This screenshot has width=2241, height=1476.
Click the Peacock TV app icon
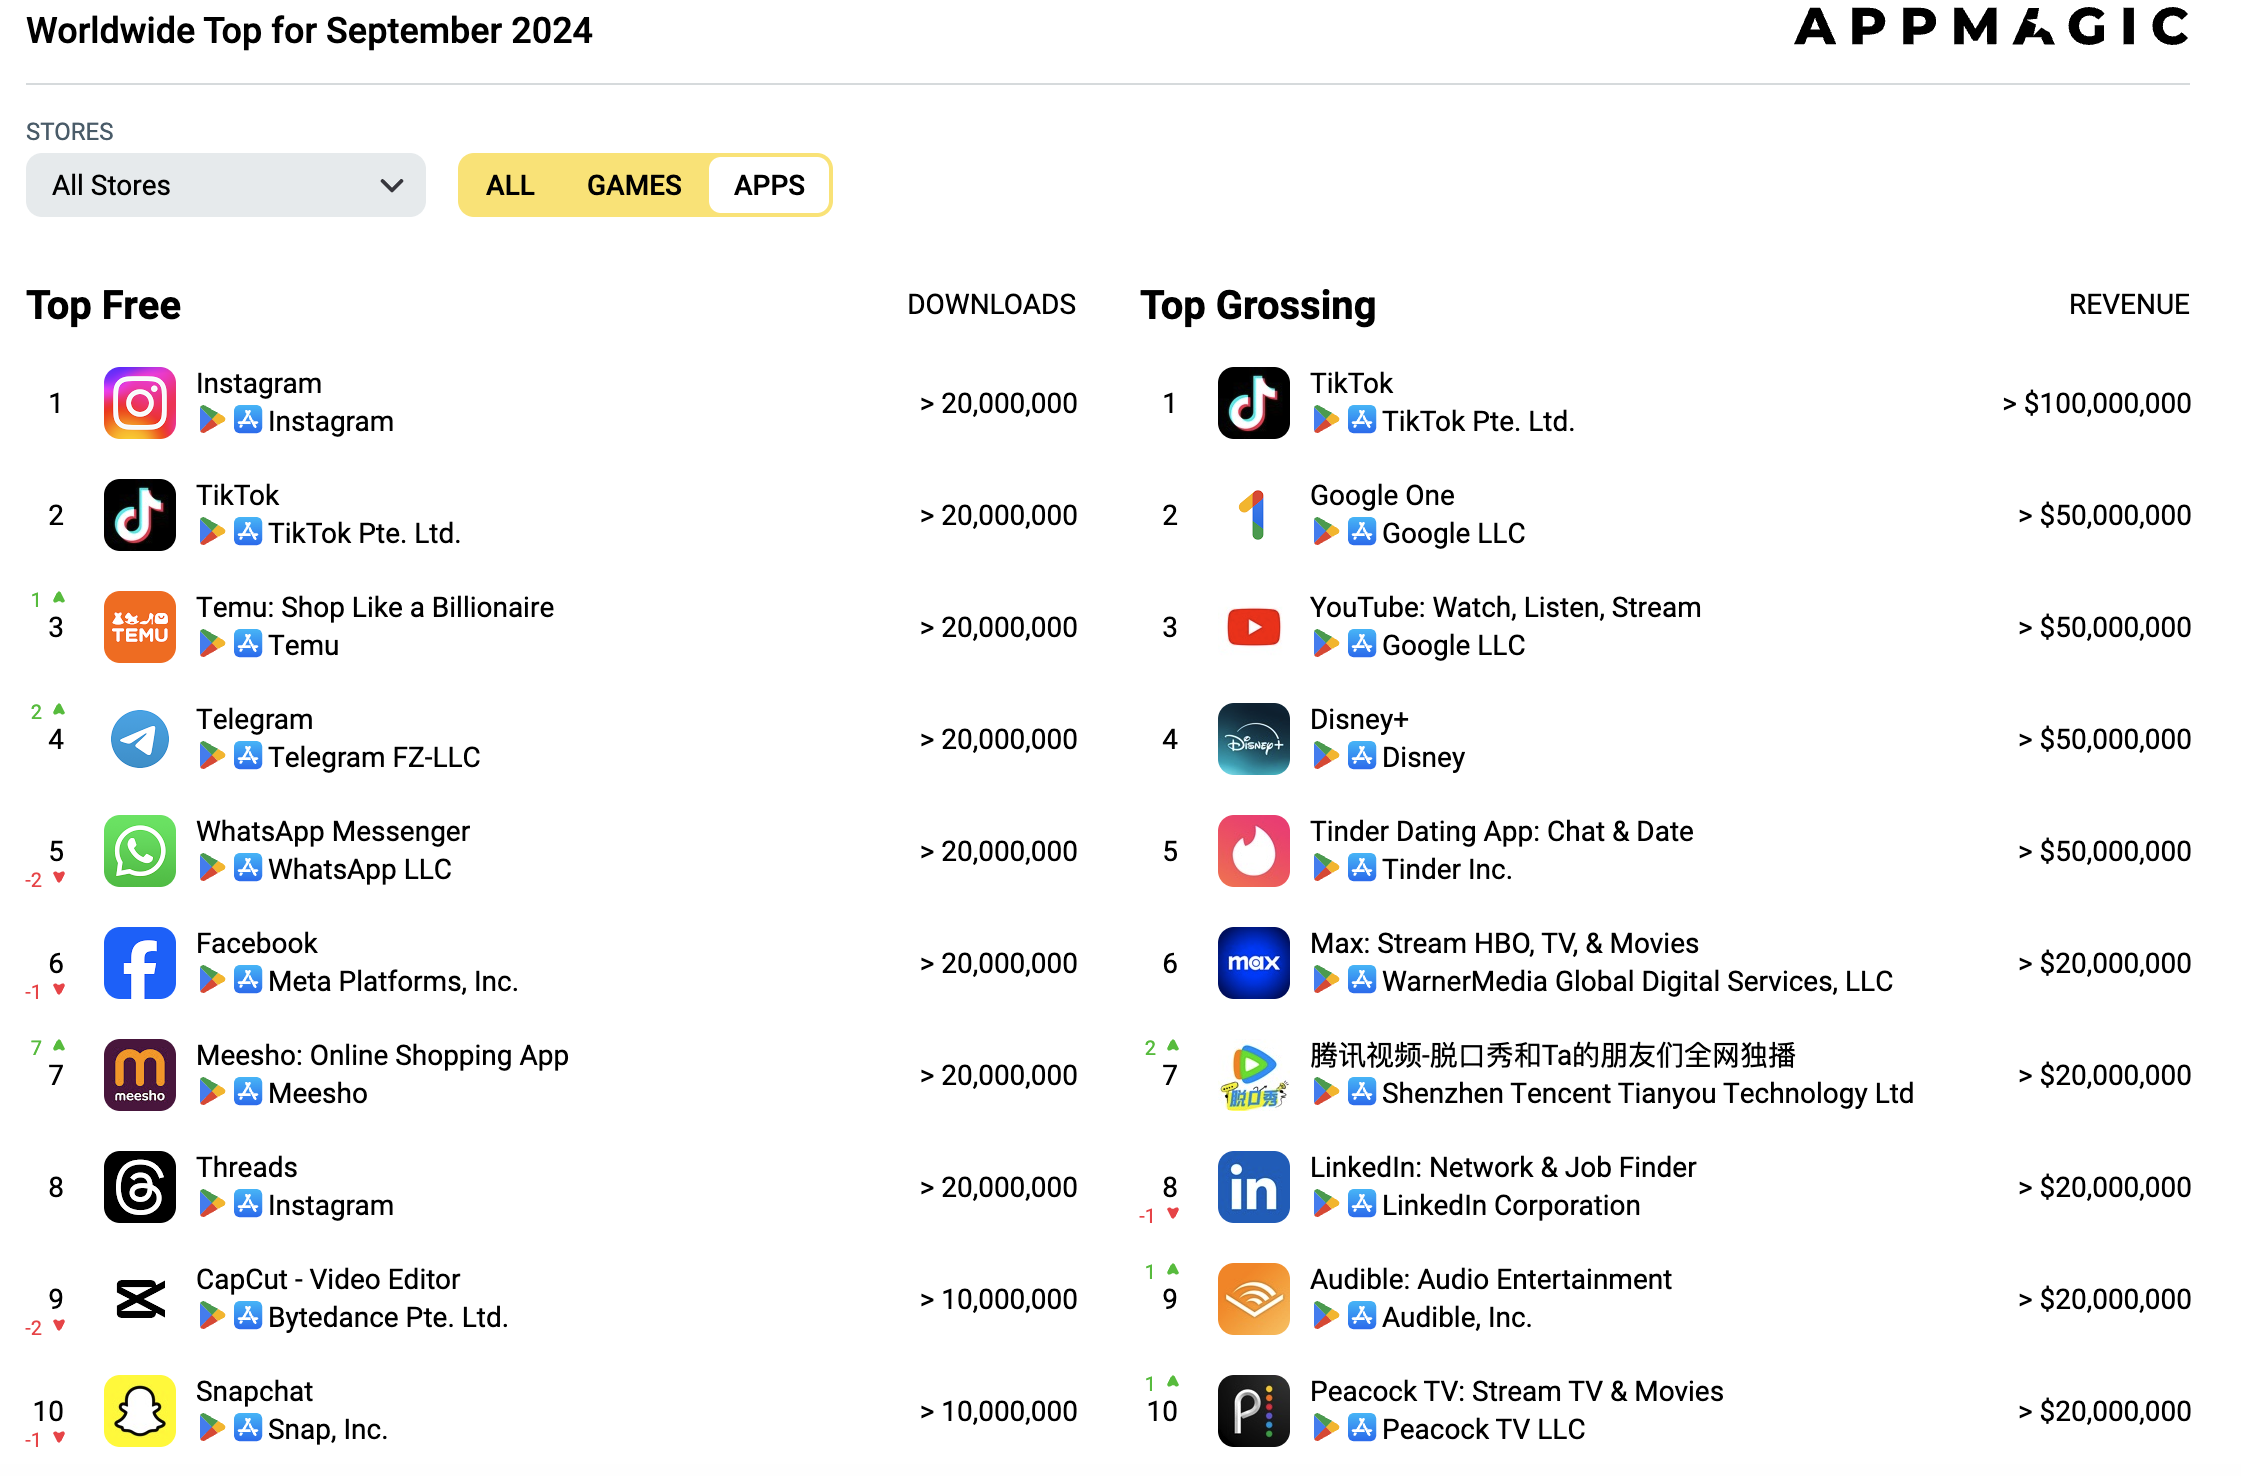(1253, 1411)
